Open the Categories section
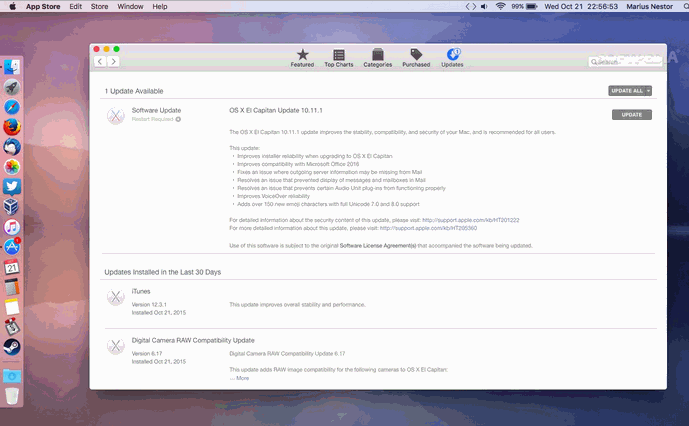Viewport: 689px width, 426px height. click(x=377, y=58)
